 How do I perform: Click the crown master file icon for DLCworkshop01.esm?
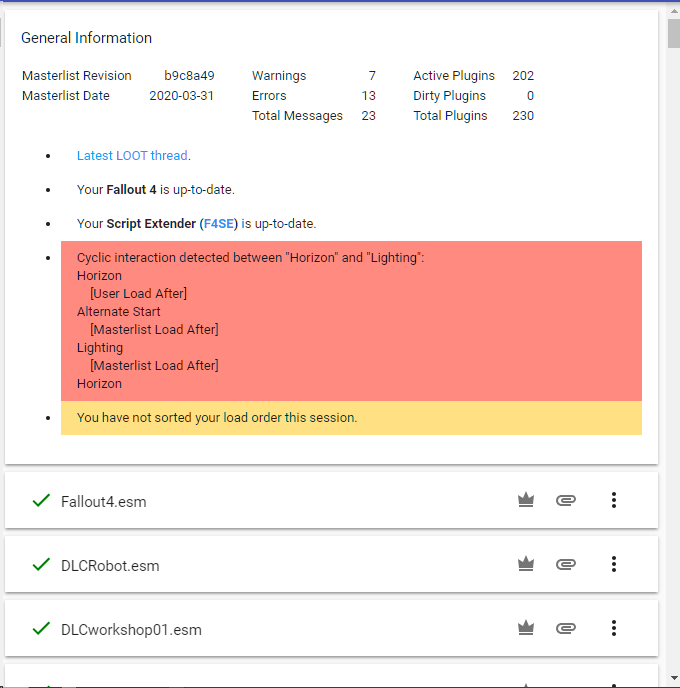point(526,628)
